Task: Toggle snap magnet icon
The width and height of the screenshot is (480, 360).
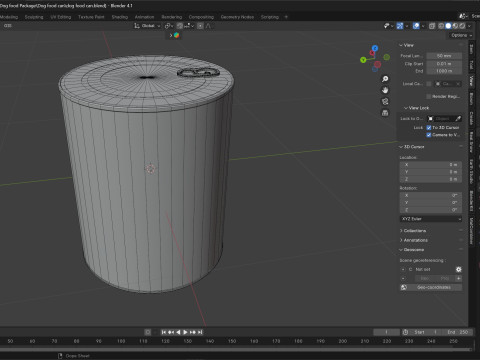Action: [x=180, y=26]
